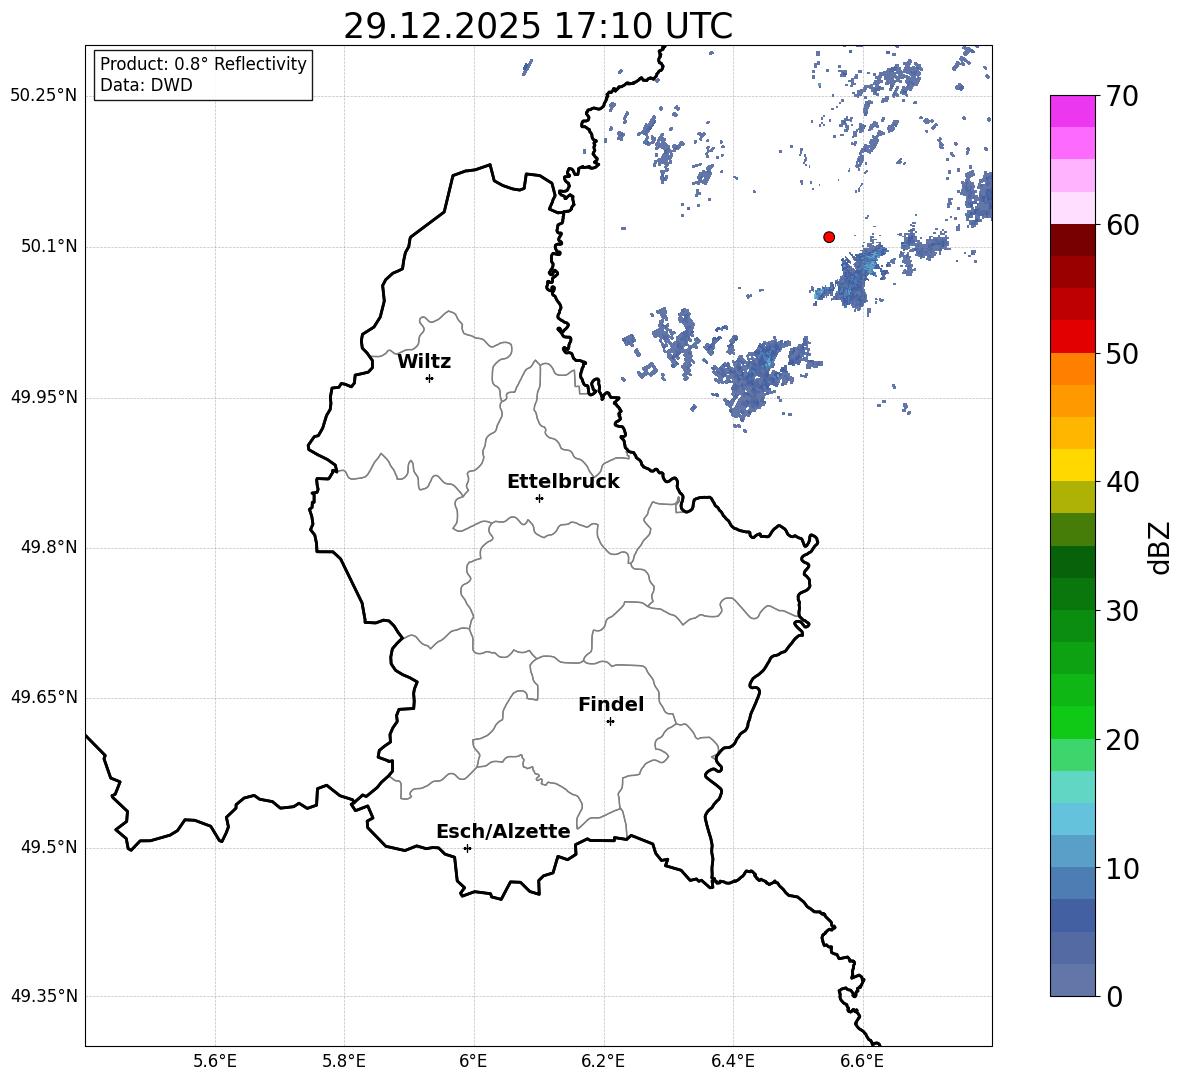The height and width of the screenshot is (1081, 1184).
Task: Click the 'Product: 0.8° Reflectivity' text
Action: click(x=203, y=64)
